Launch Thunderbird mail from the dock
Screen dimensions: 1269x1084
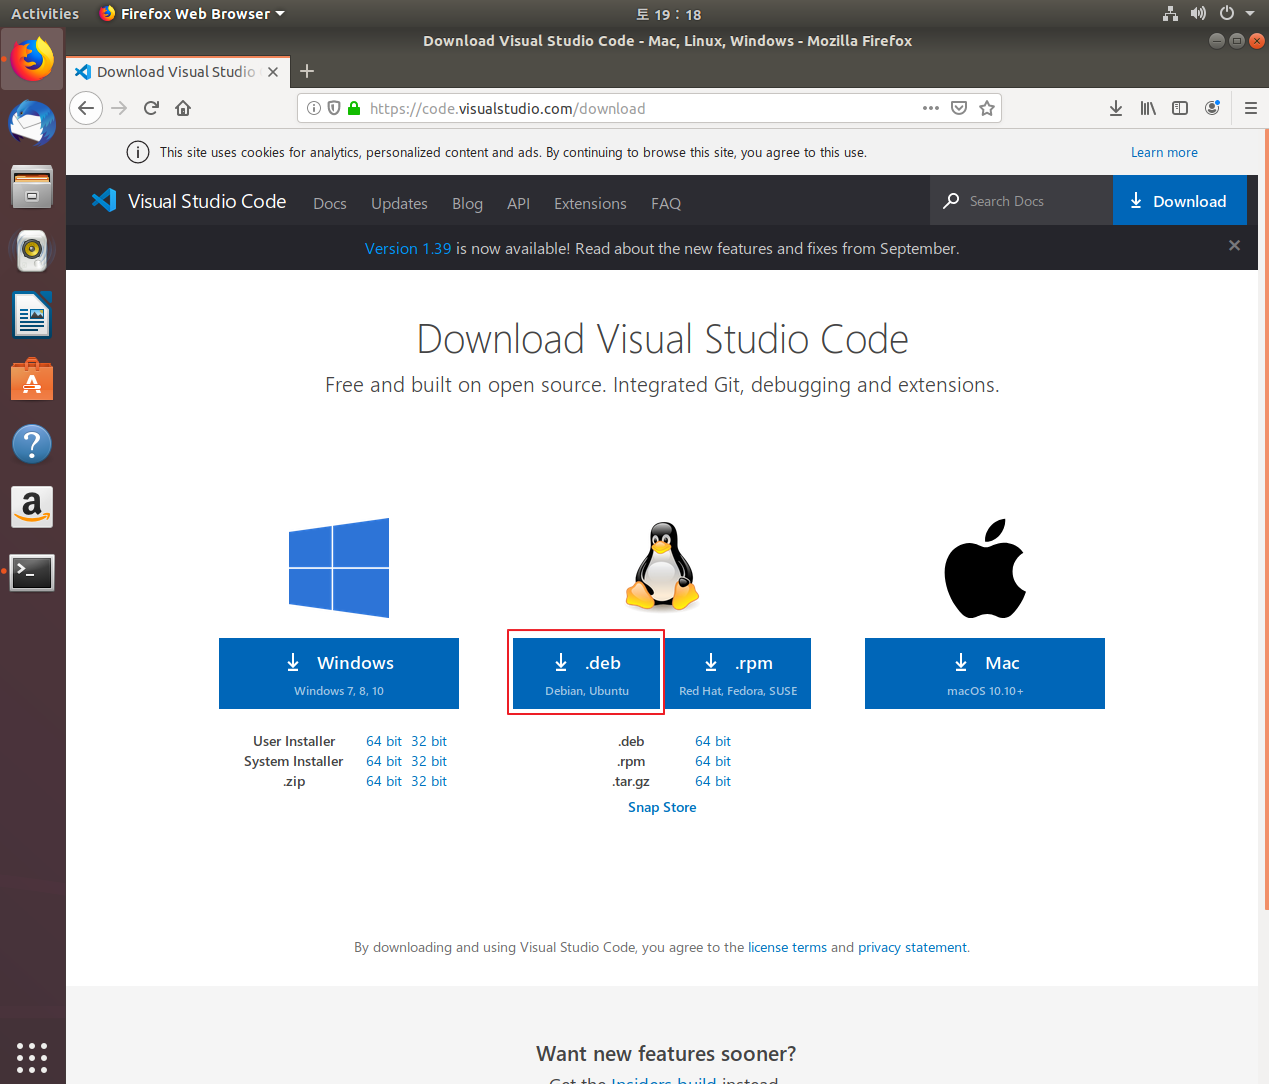pos(32,123)
